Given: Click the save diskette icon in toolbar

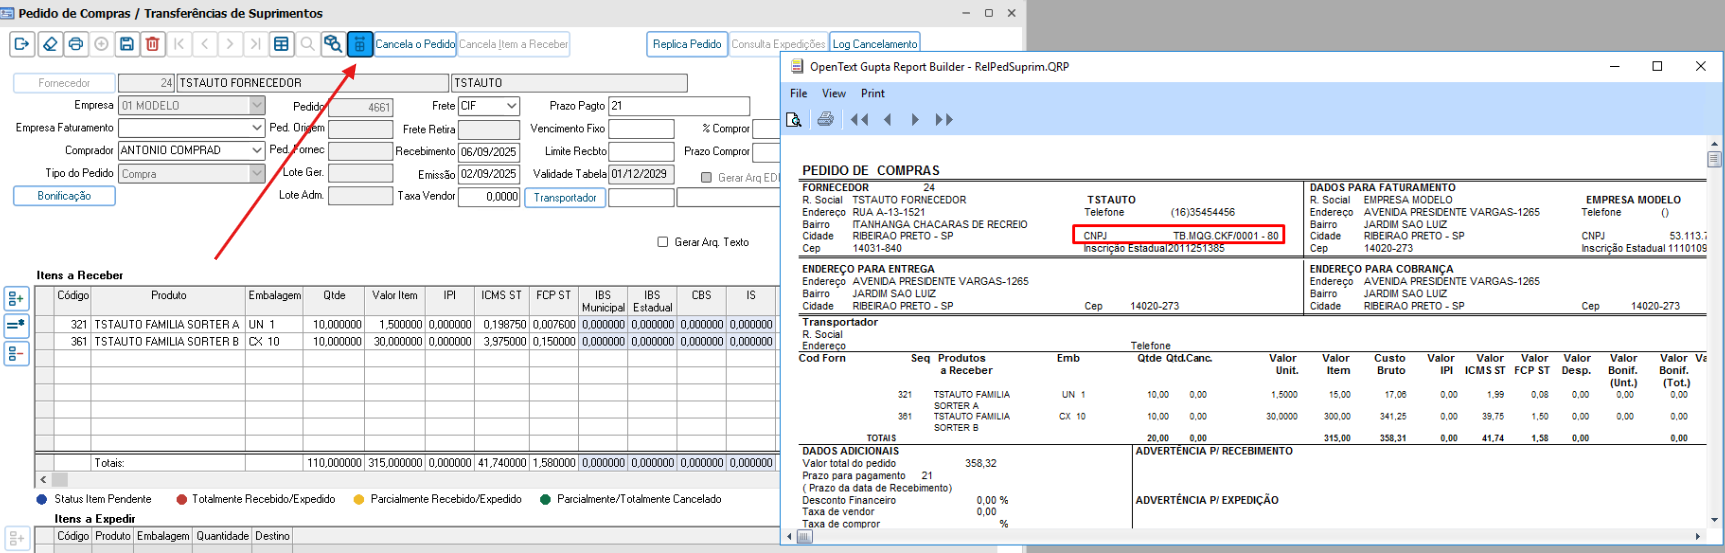Looking at the screenshot, I should pos(127,44).
